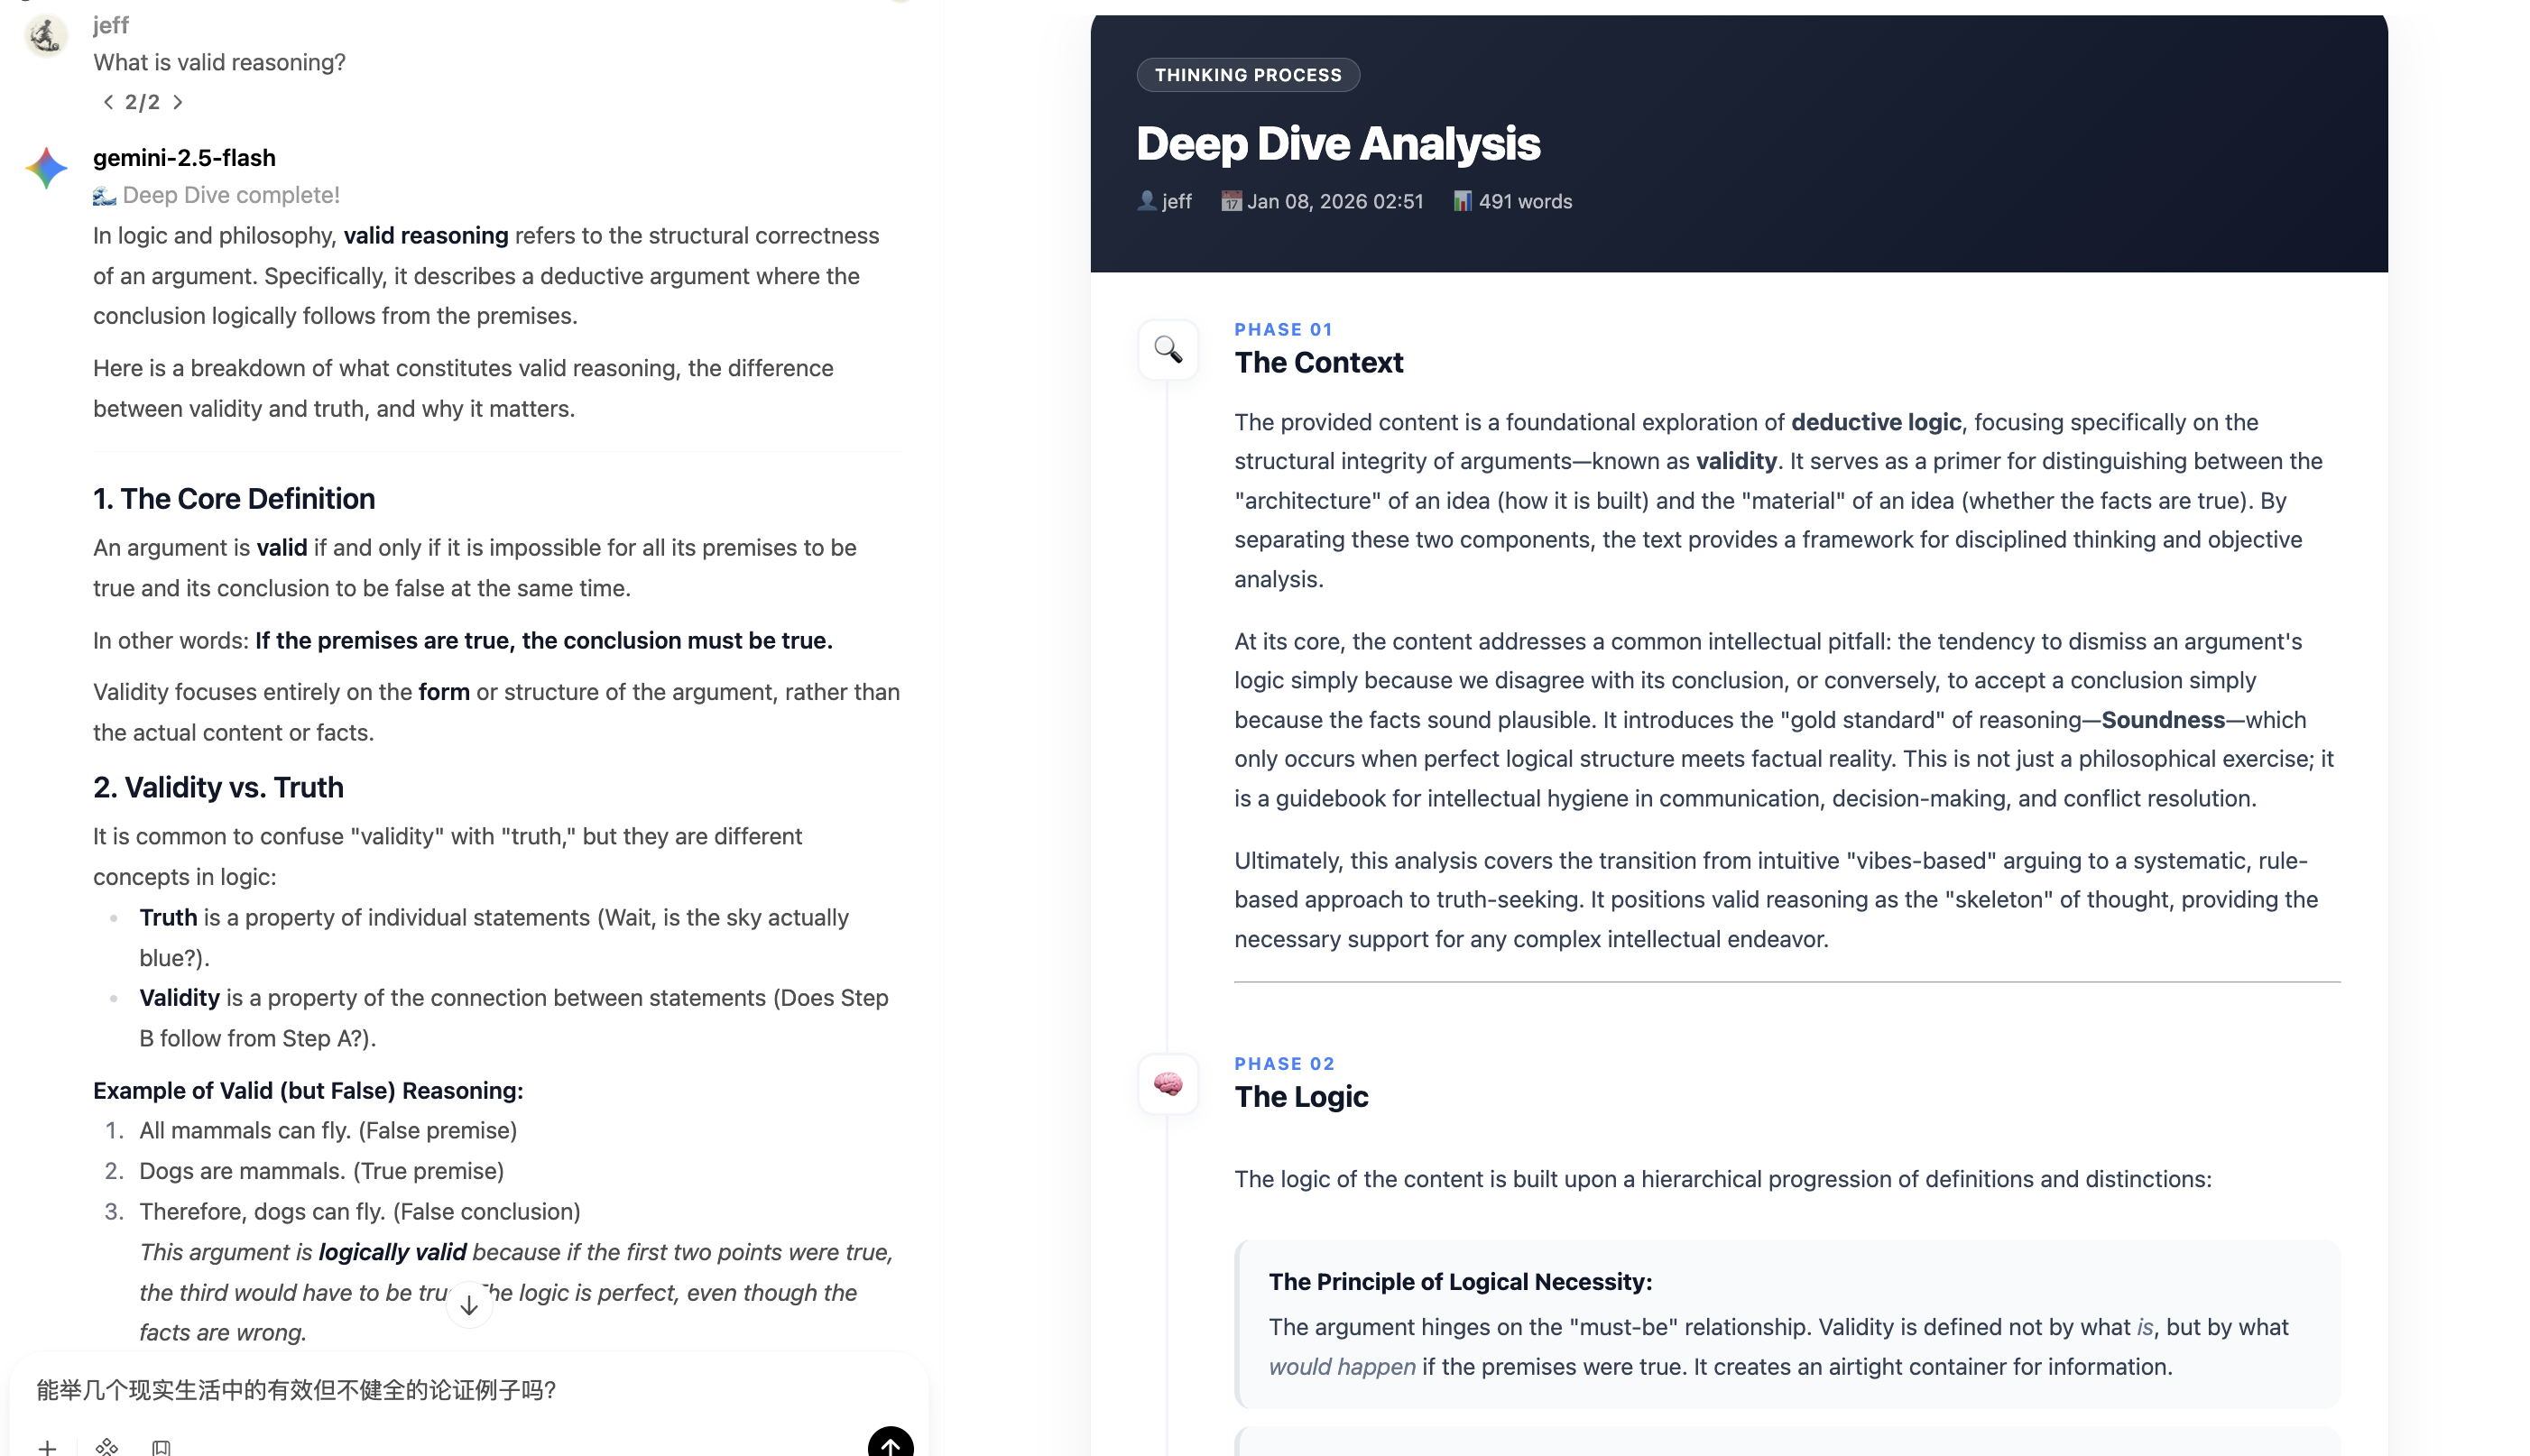Click the Gemini model star icon

(x=46, y=167)
